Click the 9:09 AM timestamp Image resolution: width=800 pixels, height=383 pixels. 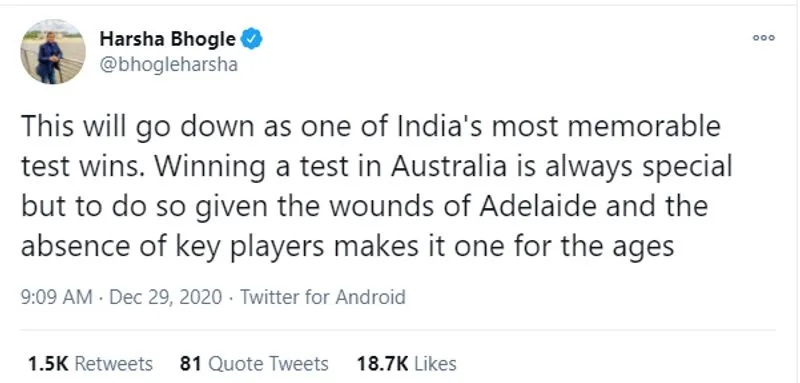point(57,297)
